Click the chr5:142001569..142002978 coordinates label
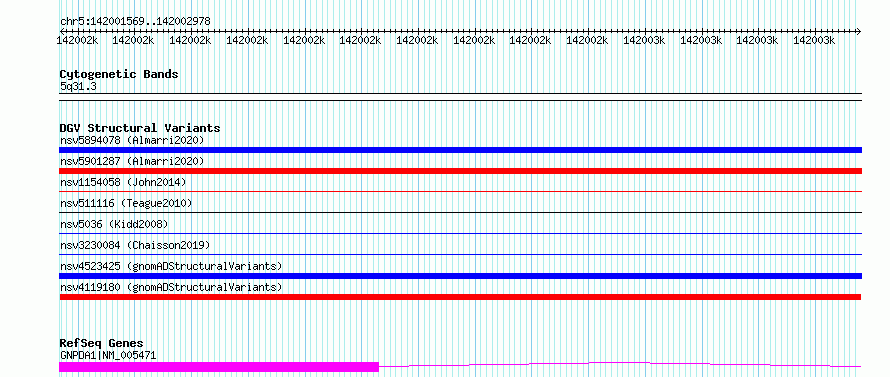The image size is (890, 377). click(x=135, y=21)
